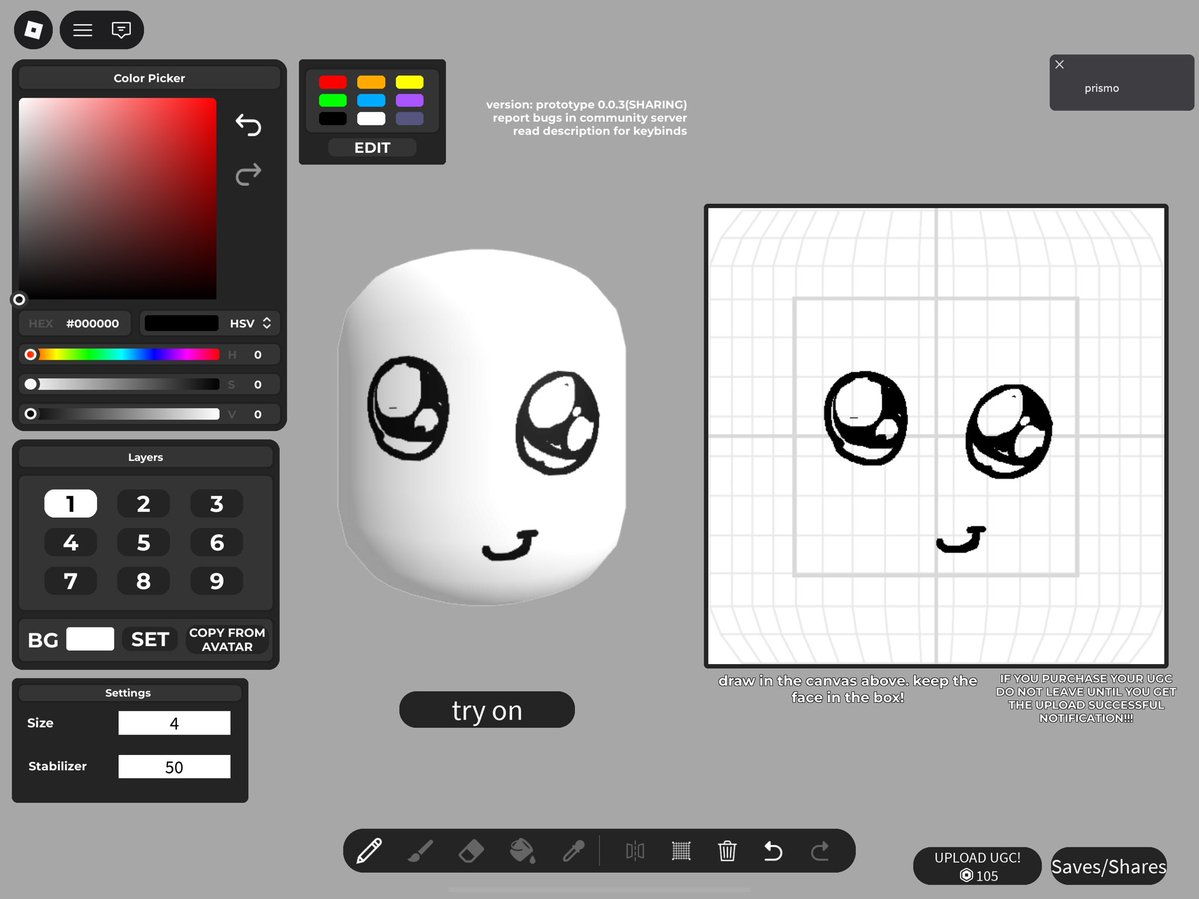
Task: Close the prismo notification
Action: pyautogui.click(x=1059, y=64)
